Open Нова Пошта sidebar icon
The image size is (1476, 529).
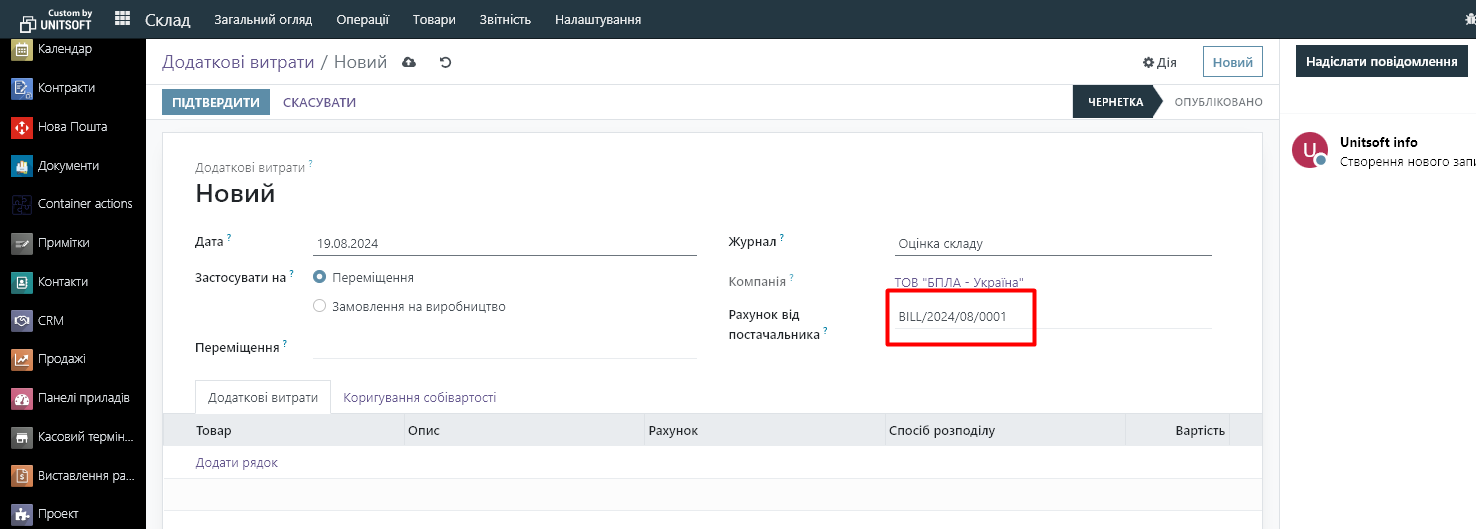(x=22, y=127)
